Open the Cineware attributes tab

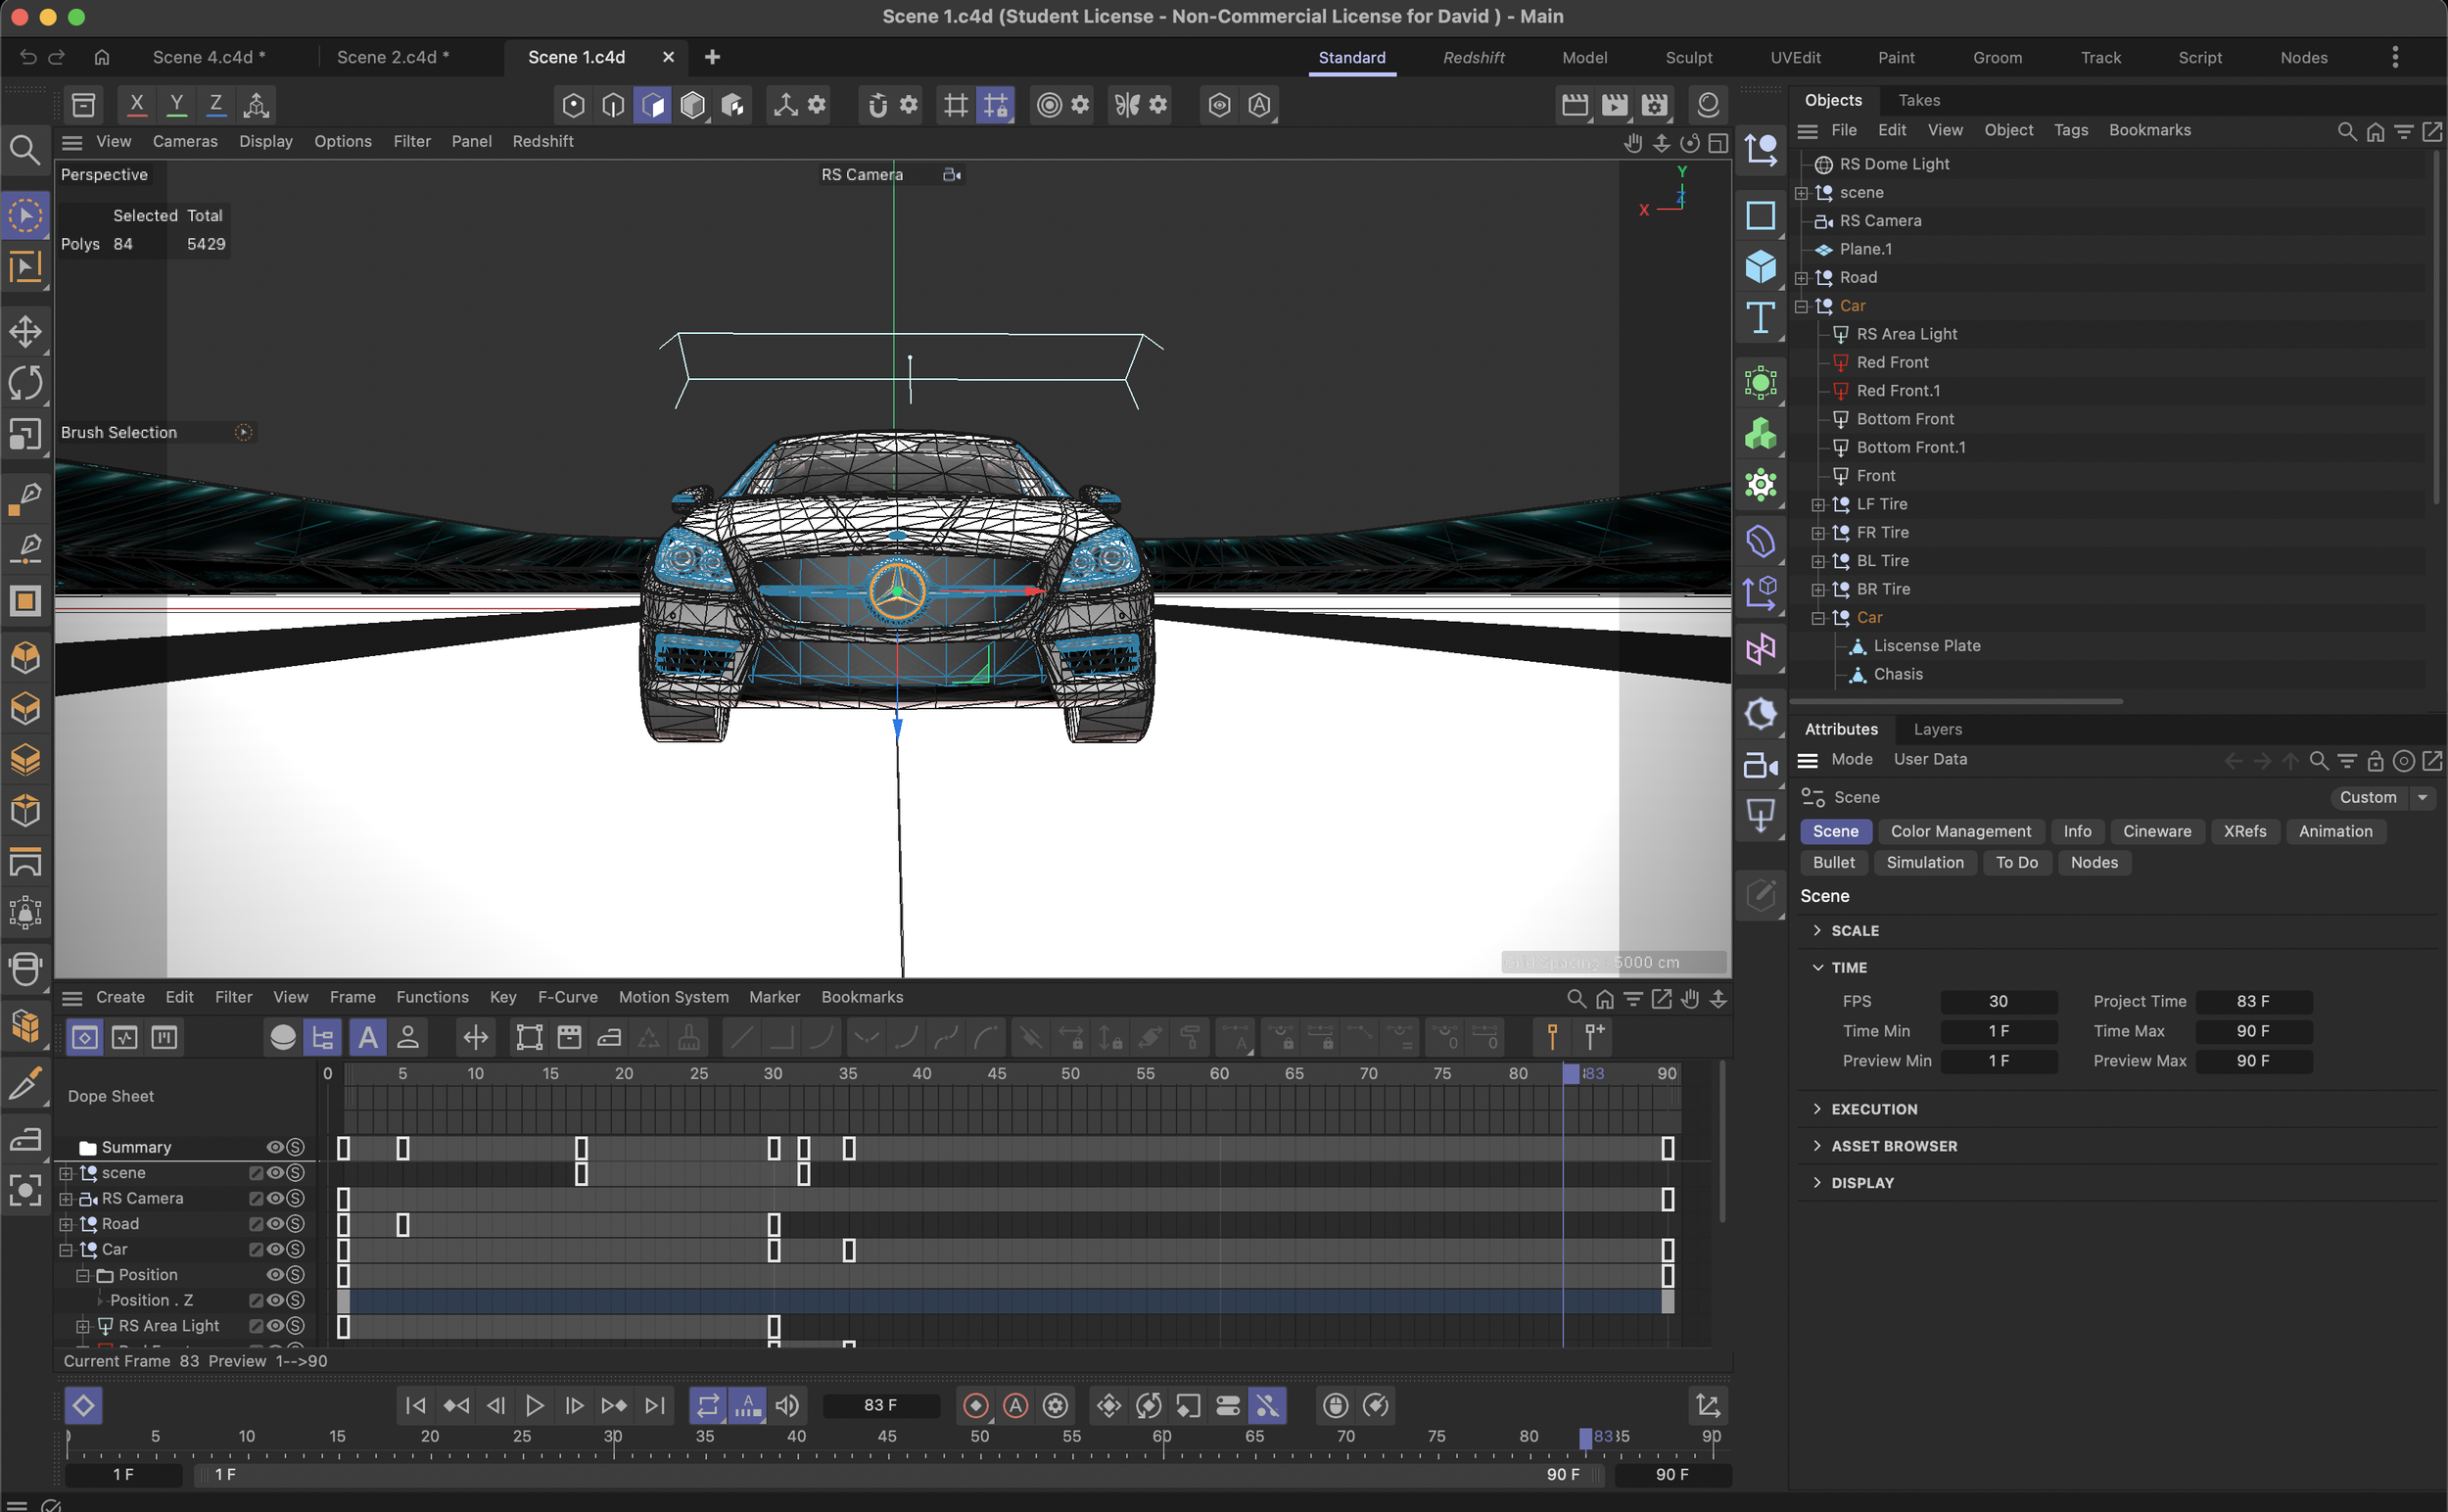(x=2156, y=831)
